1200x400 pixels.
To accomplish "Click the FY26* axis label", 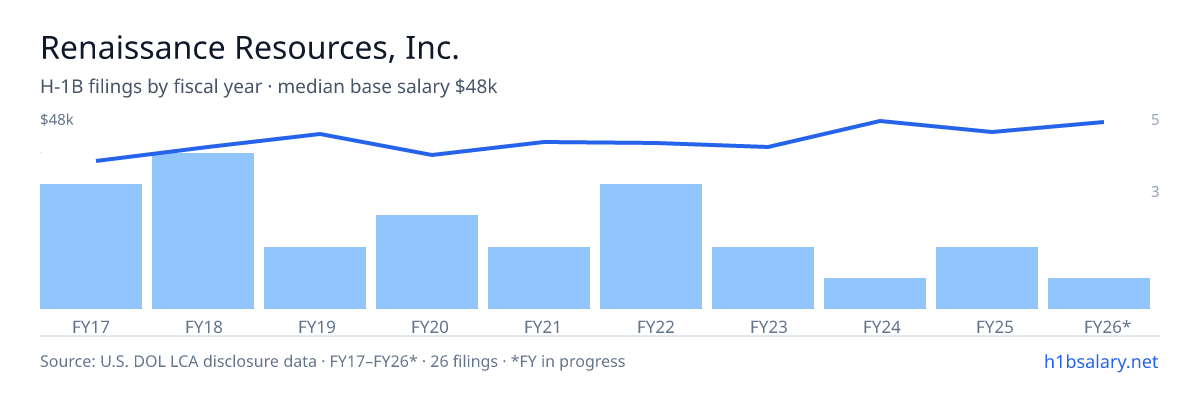I will [1107, 326].
